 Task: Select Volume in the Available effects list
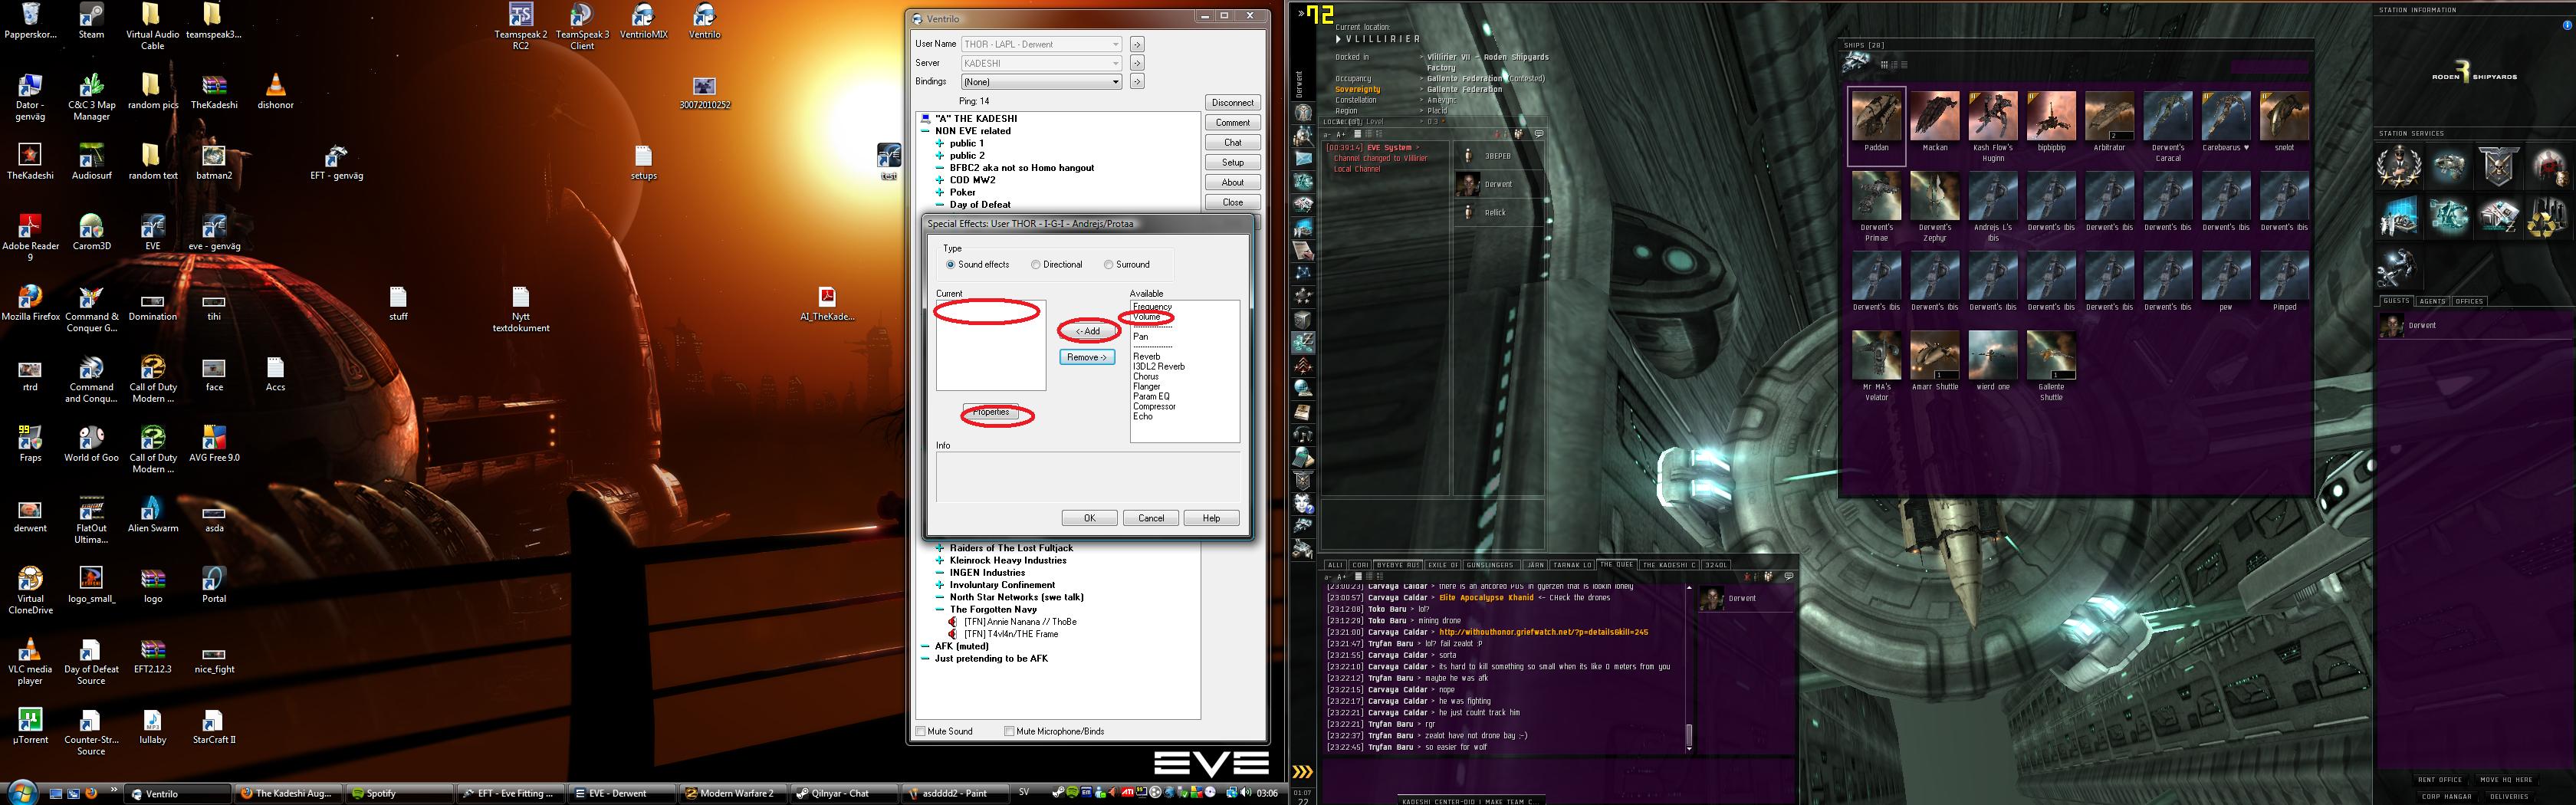pos(1146,317)
